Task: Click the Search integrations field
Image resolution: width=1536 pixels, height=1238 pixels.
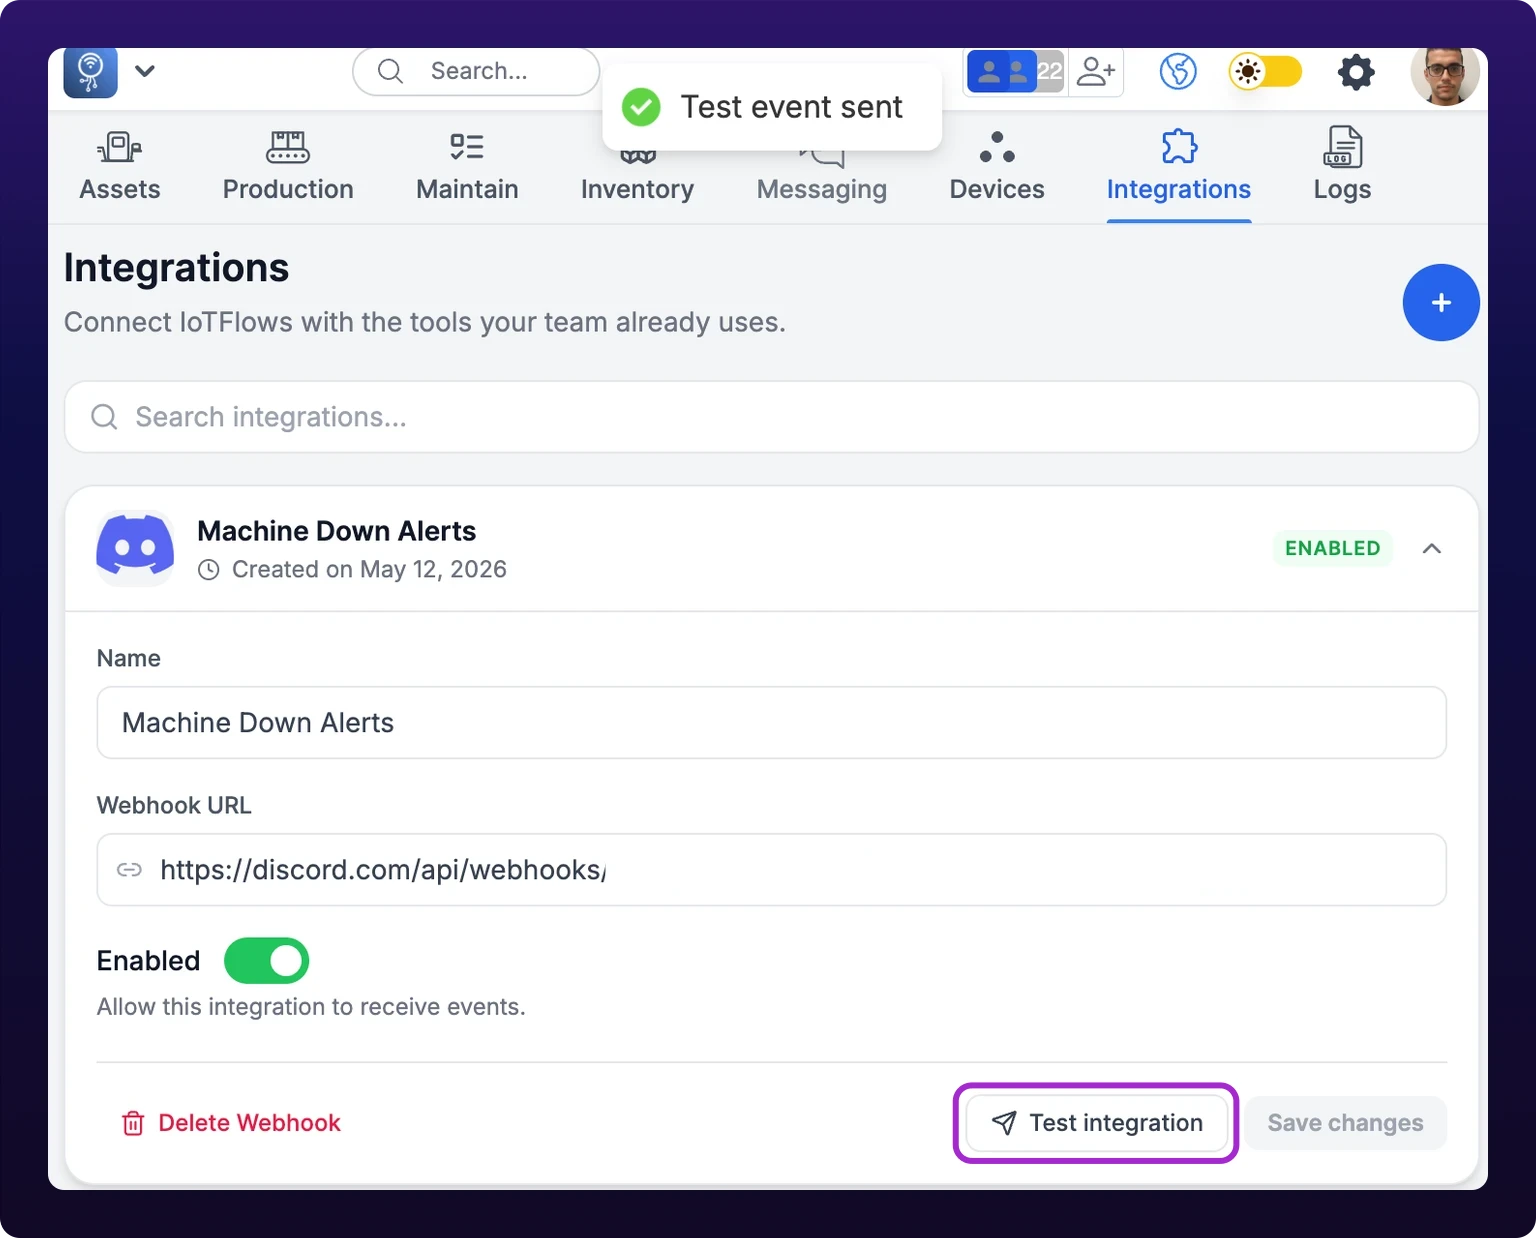Action: click(x=771, y=417)
